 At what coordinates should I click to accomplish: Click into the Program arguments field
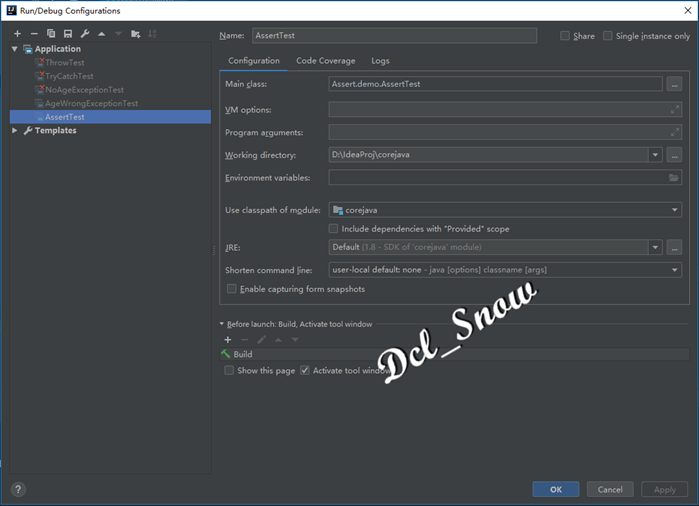pyautogui.click(x=505, y=132)
